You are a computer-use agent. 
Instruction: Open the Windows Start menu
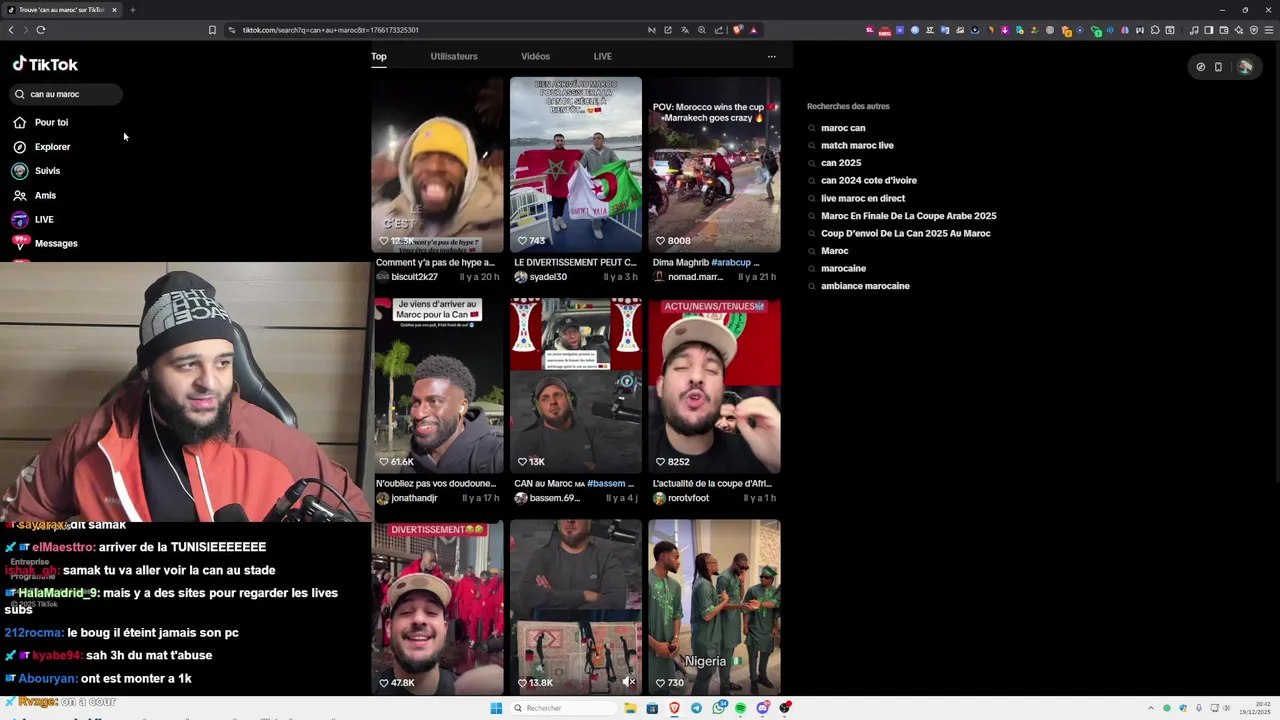click(496, 708)
